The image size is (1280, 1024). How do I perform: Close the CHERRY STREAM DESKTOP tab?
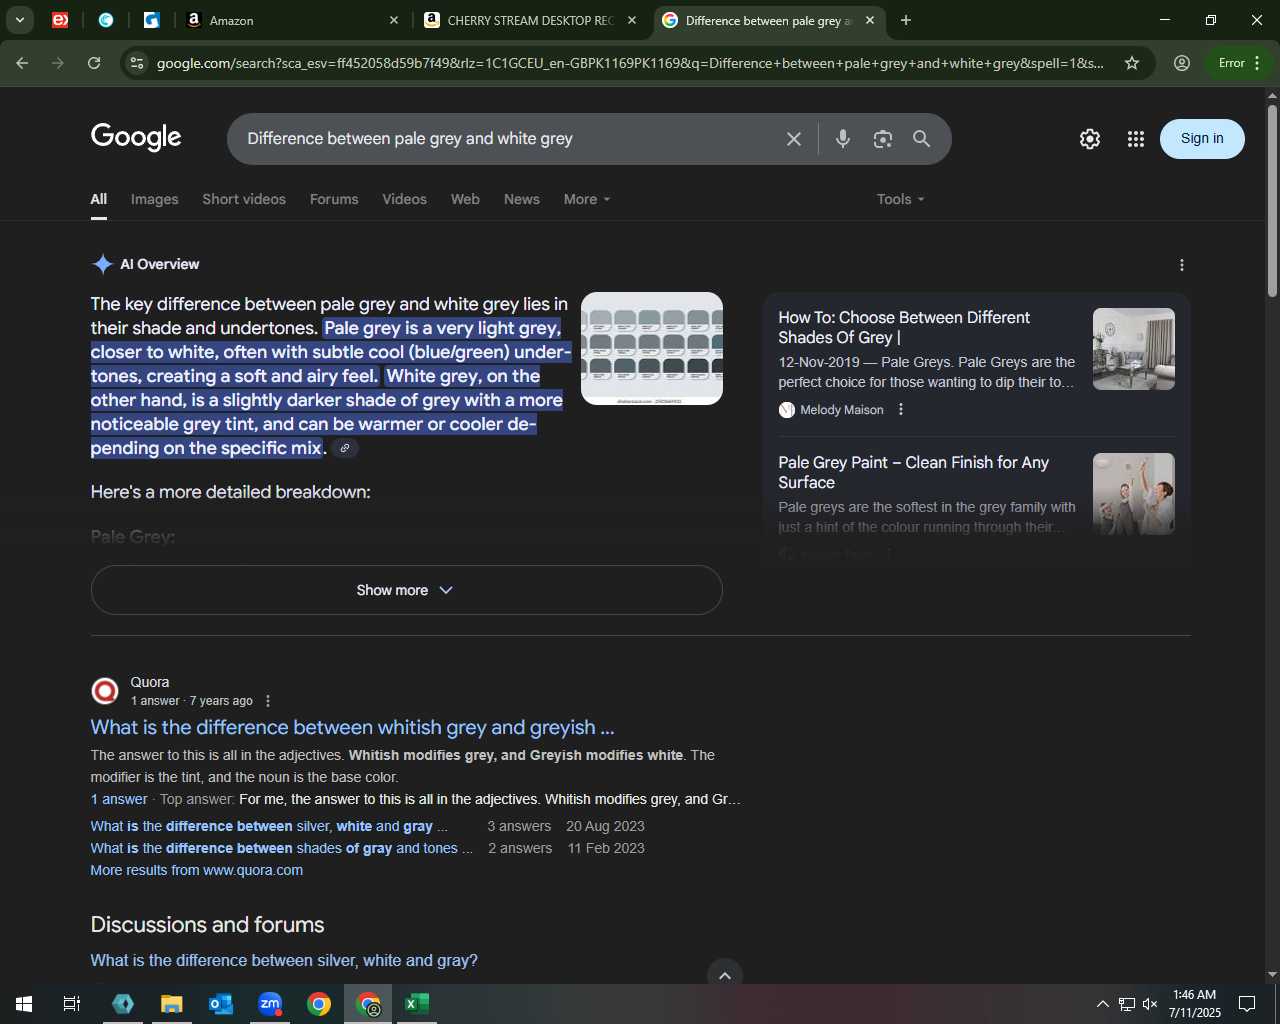click(x=632, y=20)
